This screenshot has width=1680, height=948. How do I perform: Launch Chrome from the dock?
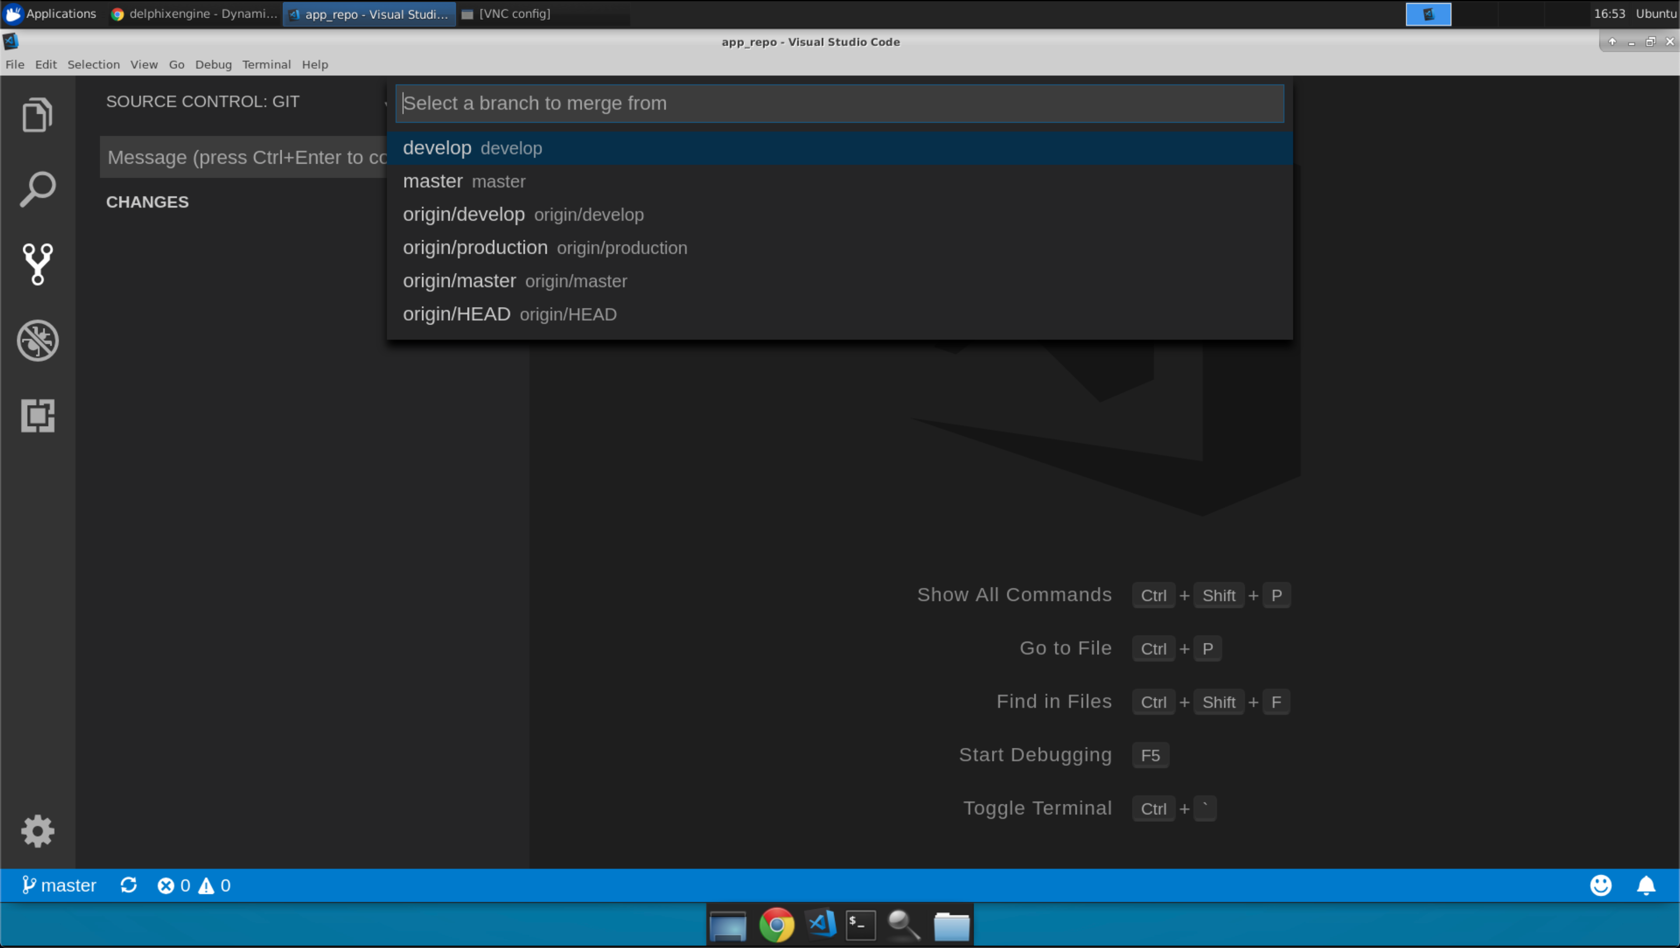[776, 925]
